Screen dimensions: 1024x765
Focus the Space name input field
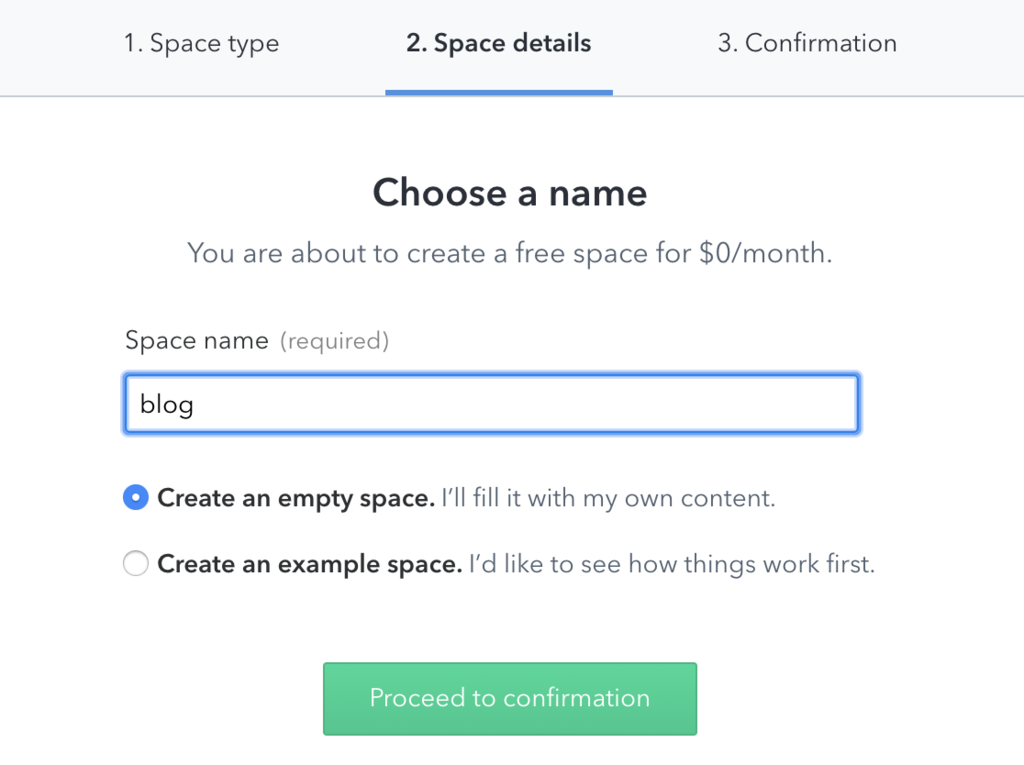(x=490, y=404)
